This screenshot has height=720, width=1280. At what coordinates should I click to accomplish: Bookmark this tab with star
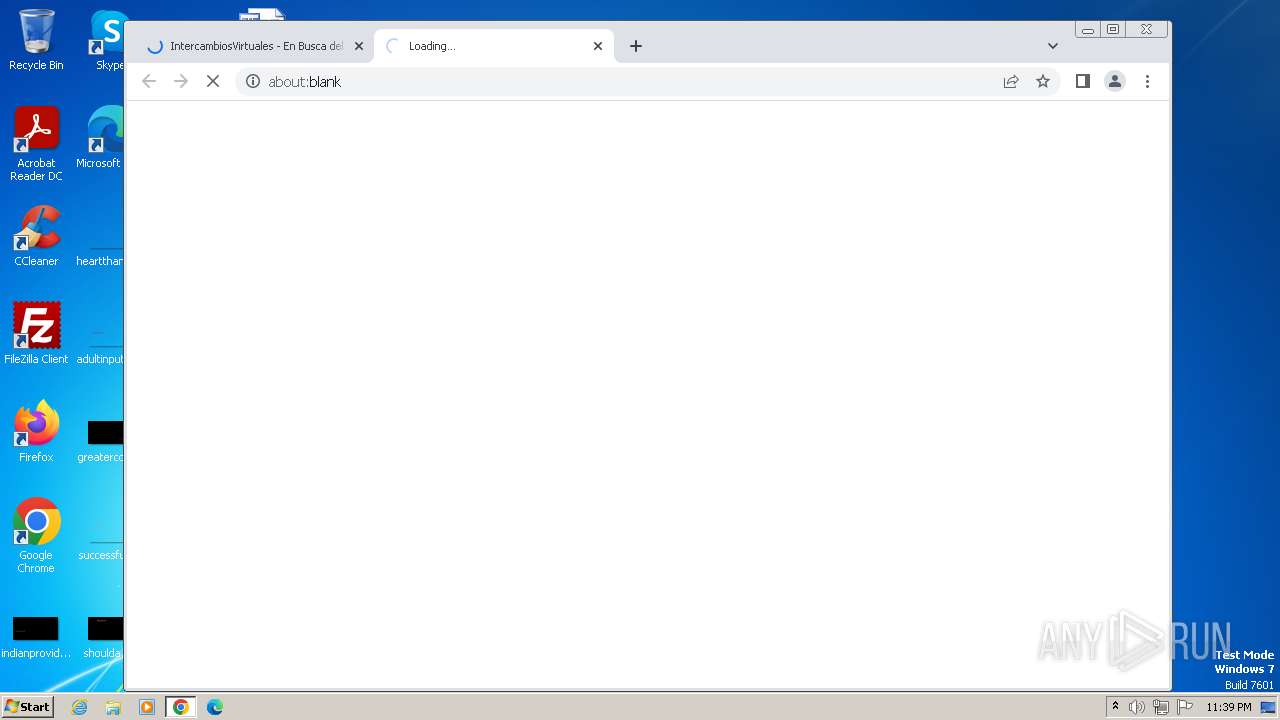[x=1043, y=81]
